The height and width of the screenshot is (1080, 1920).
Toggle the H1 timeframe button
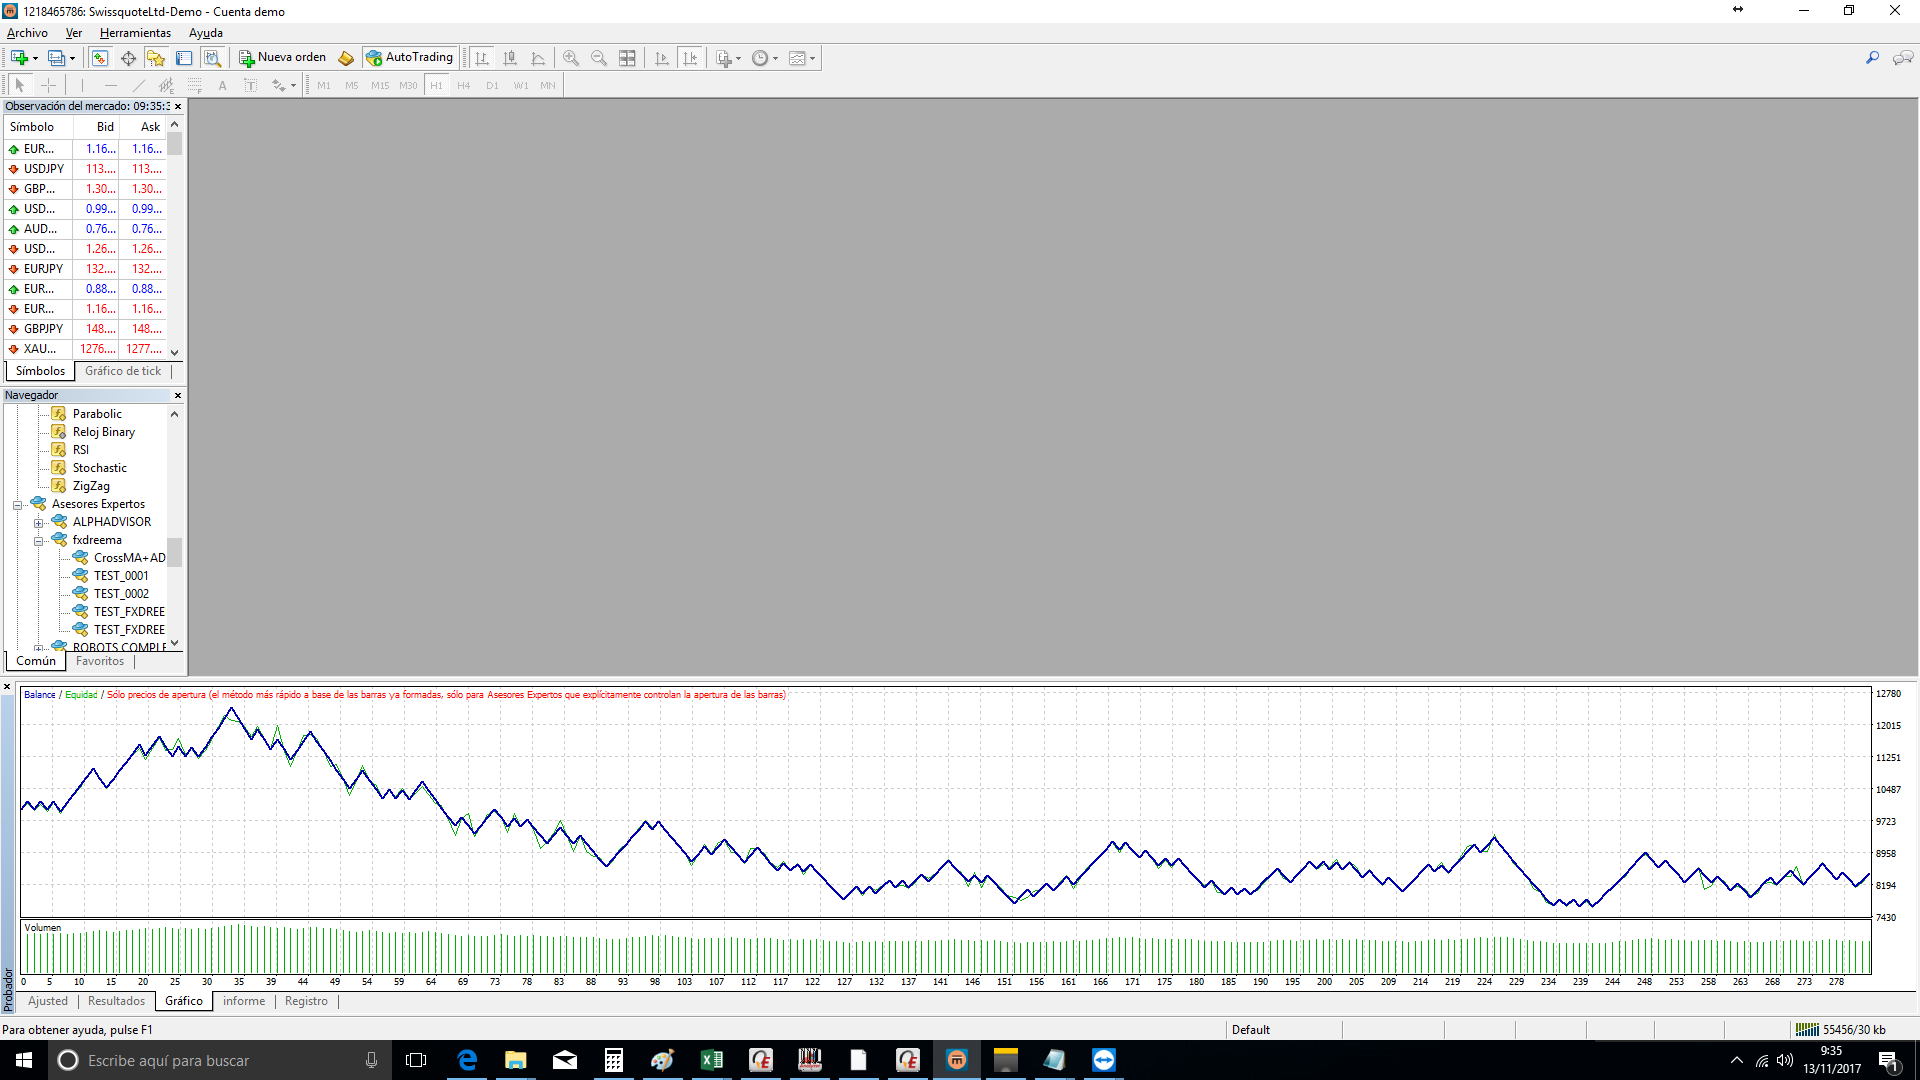pyautogui.click(x=436, y=86)
